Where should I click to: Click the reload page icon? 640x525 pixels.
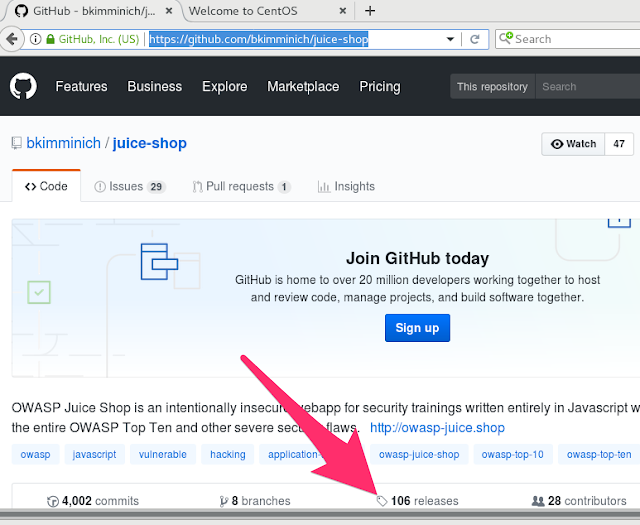(x=474, y=39)
